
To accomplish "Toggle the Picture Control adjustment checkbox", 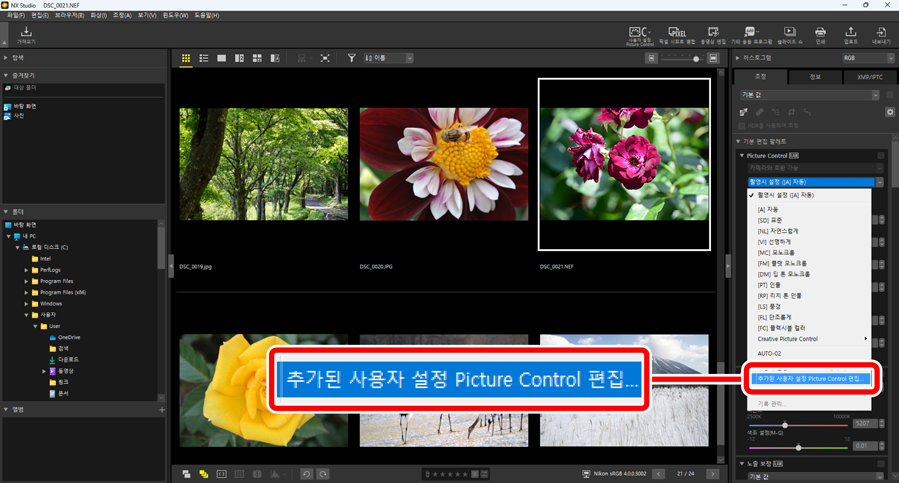I will (881, 156).
